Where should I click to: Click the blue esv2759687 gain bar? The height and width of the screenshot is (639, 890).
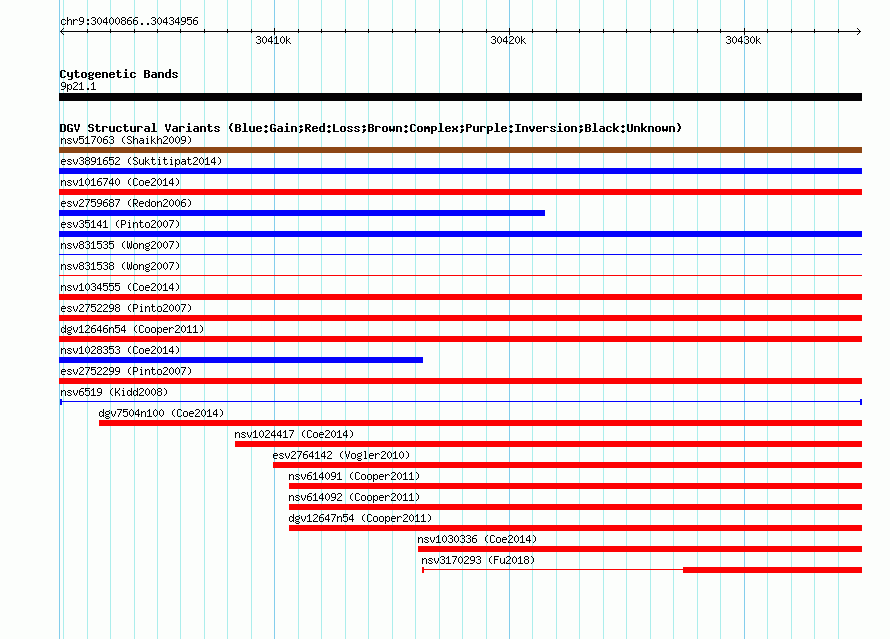pos(302,213)
